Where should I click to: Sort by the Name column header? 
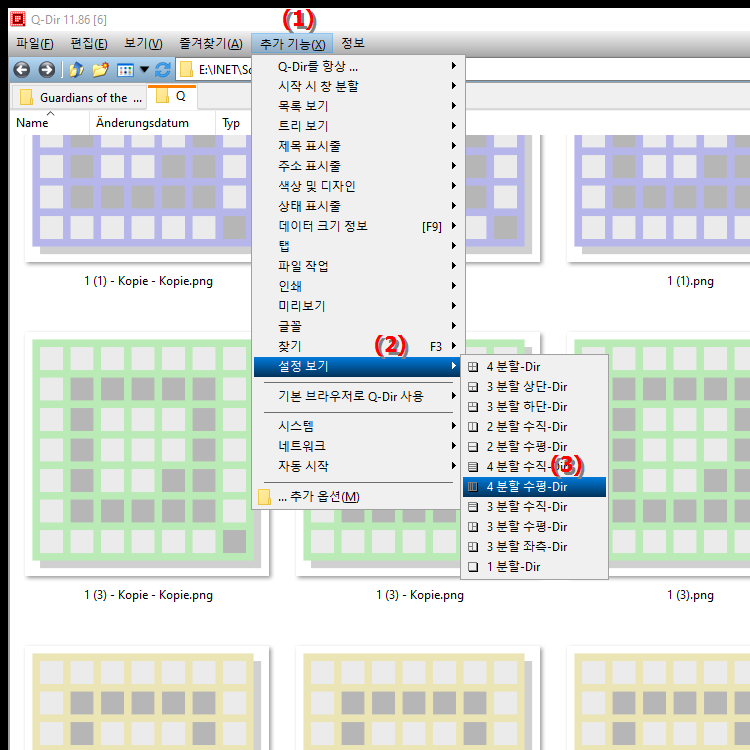click(x=50, y=123)
